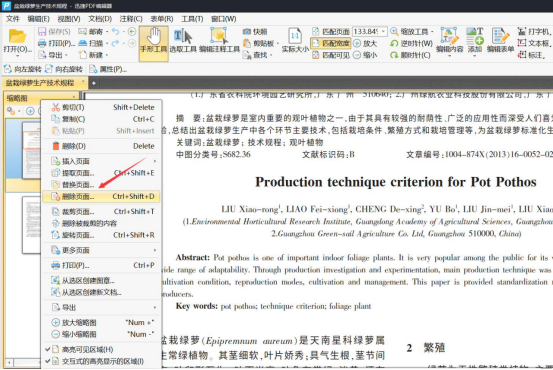Choose 裁剪页面... in the context menu
553x370 pixels.
101,211
